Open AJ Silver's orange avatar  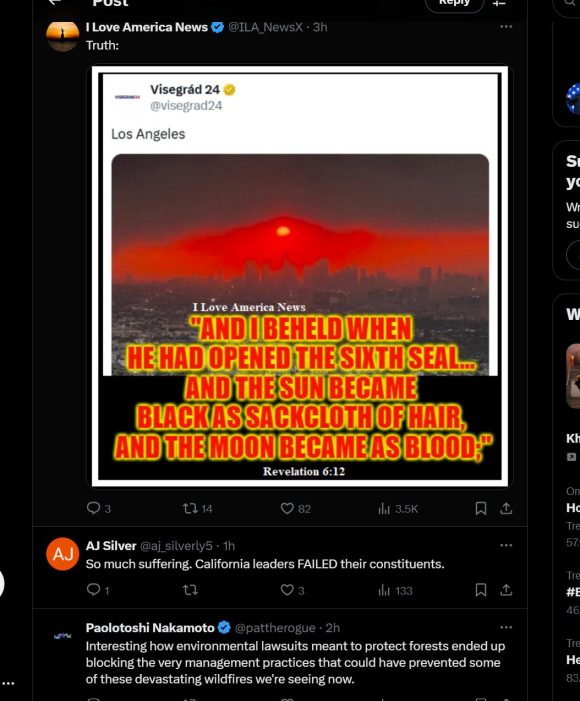[x=63, y=554]
